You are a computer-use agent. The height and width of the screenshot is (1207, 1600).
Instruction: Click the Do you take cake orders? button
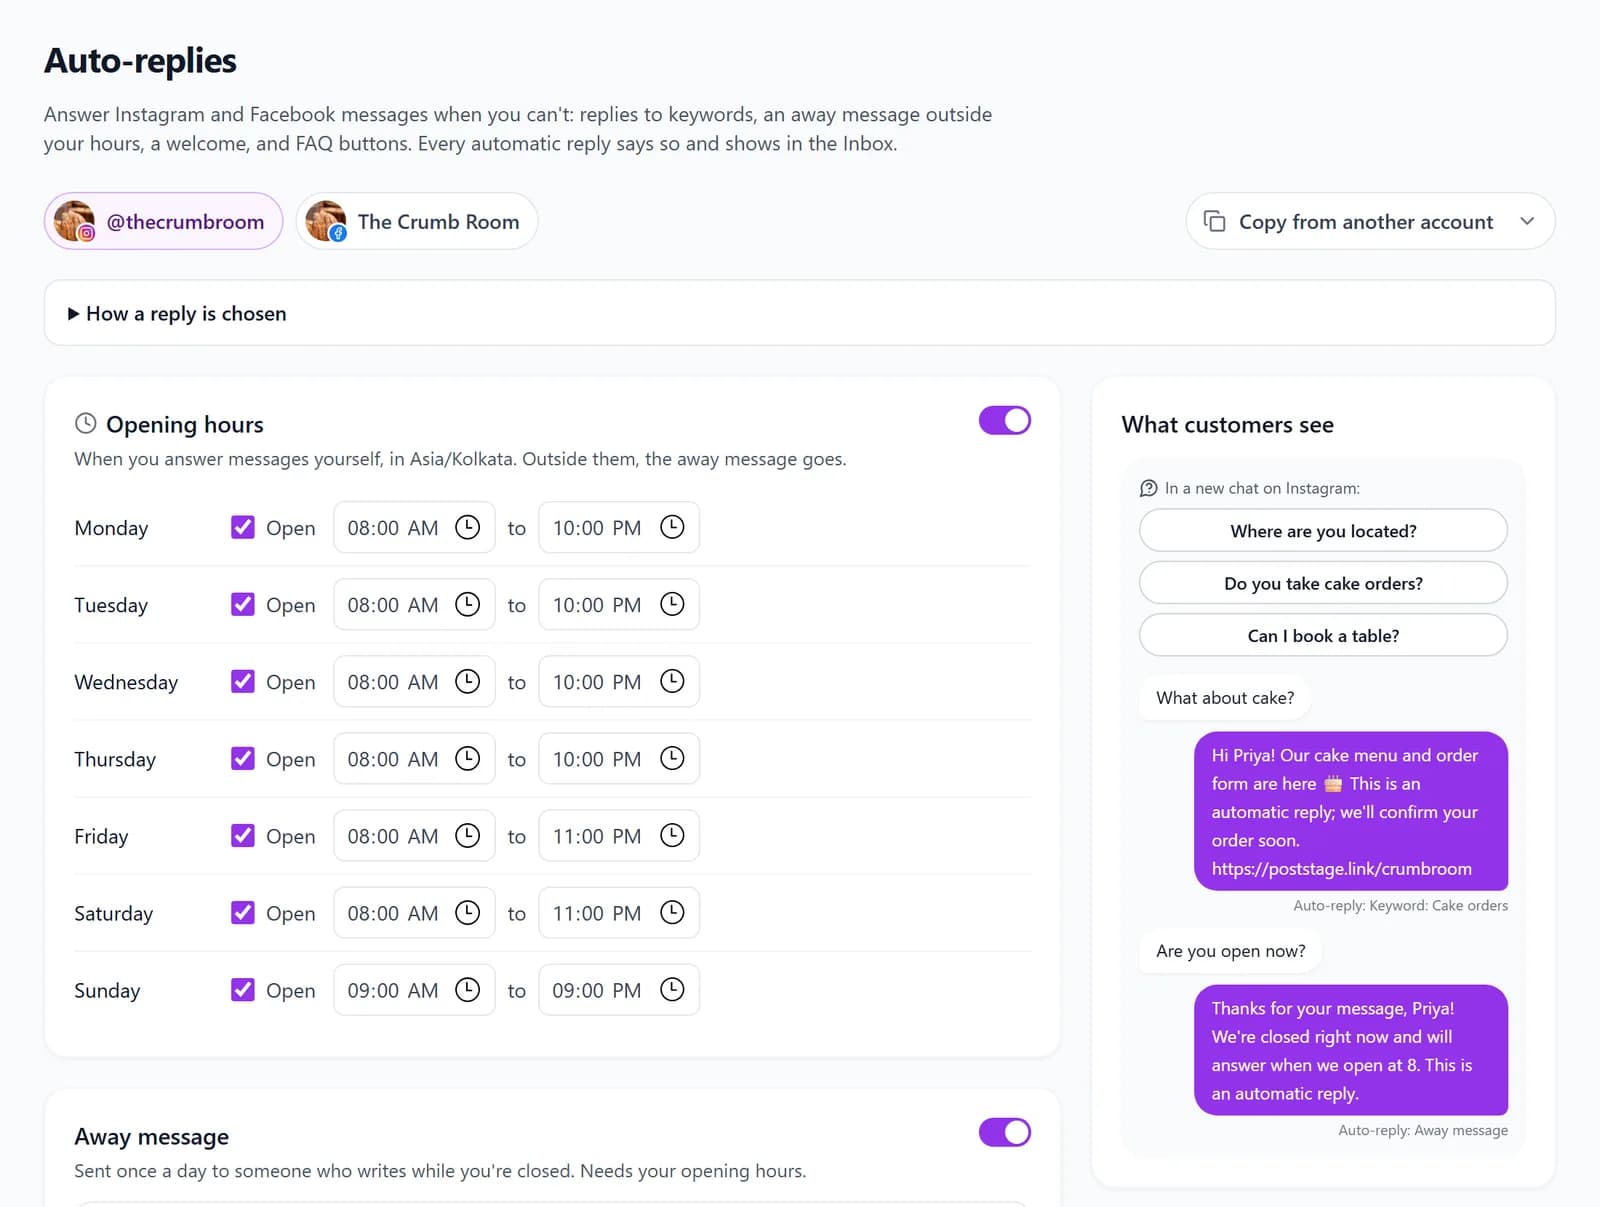[x=1323, y=583]
